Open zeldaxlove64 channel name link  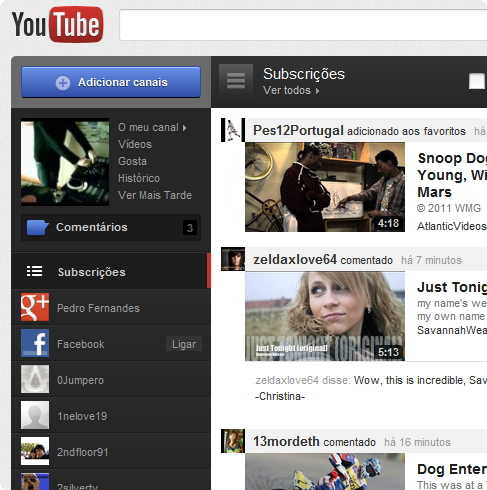pyautogui.click(x=295, y=260)
